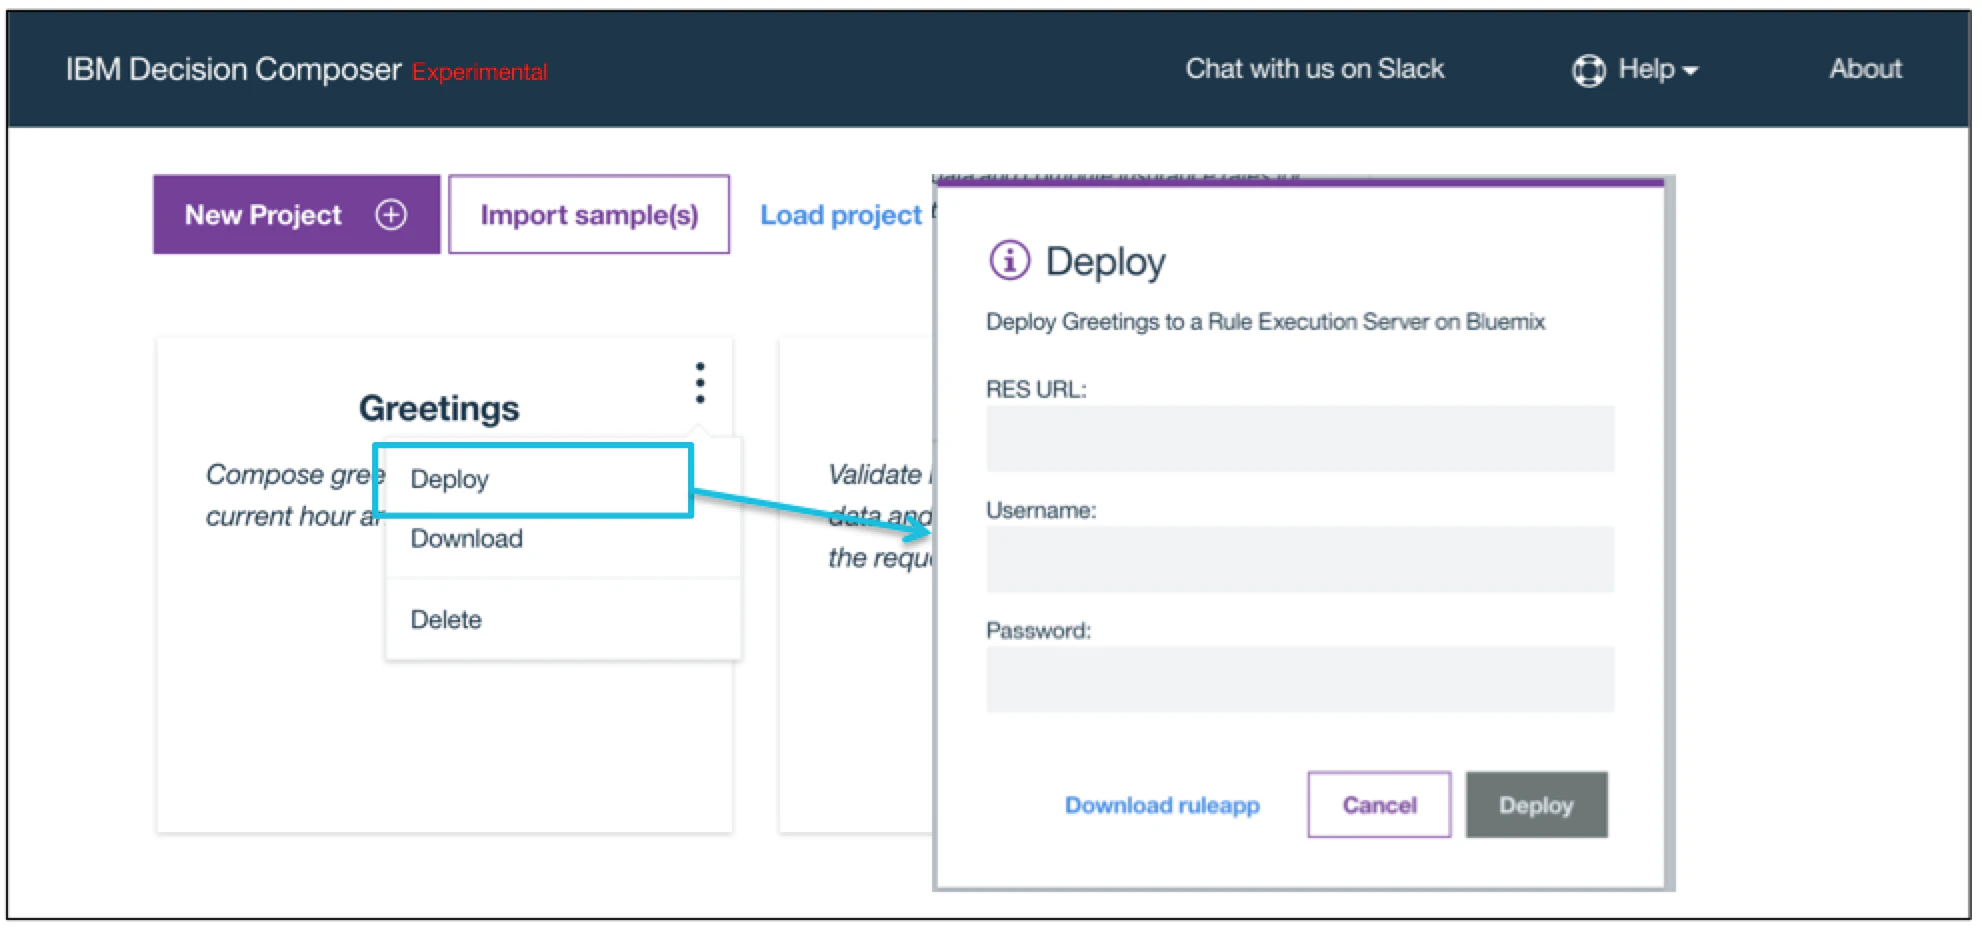Open the Load project link
Viewport: 1982px width, 928px height.
pyautogui.click(x=840, y=215)
